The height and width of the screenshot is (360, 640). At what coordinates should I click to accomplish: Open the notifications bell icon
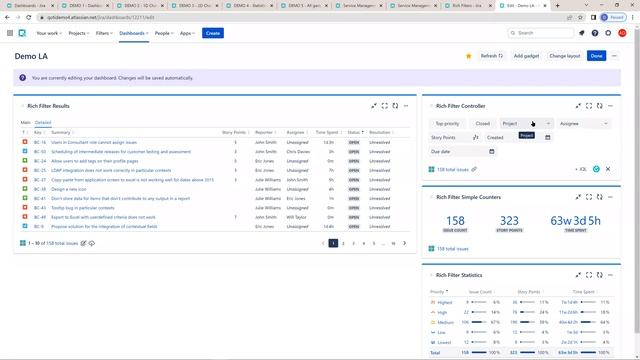pyautogui.click(x=582, y=33)
